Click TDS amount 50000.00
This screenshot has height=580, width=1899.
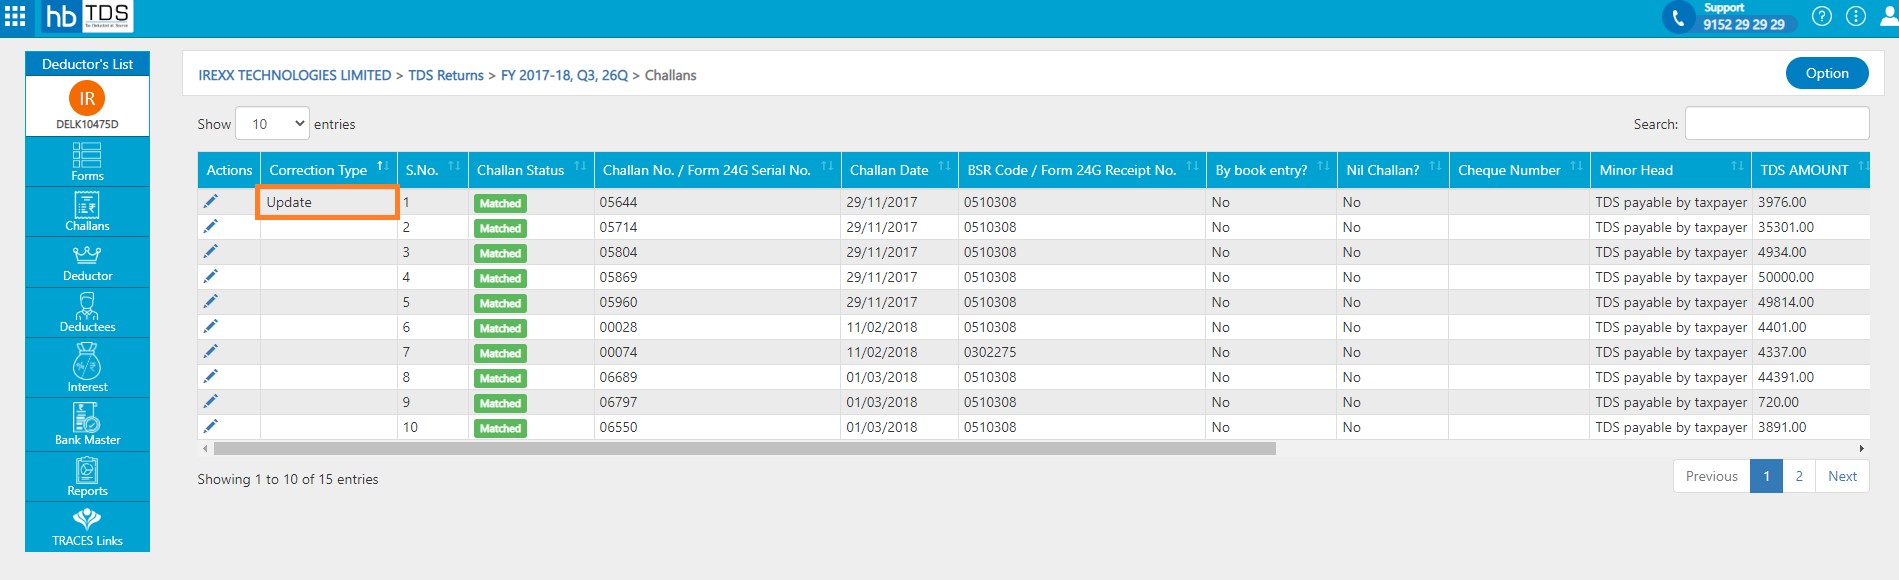click(1785, 277)
